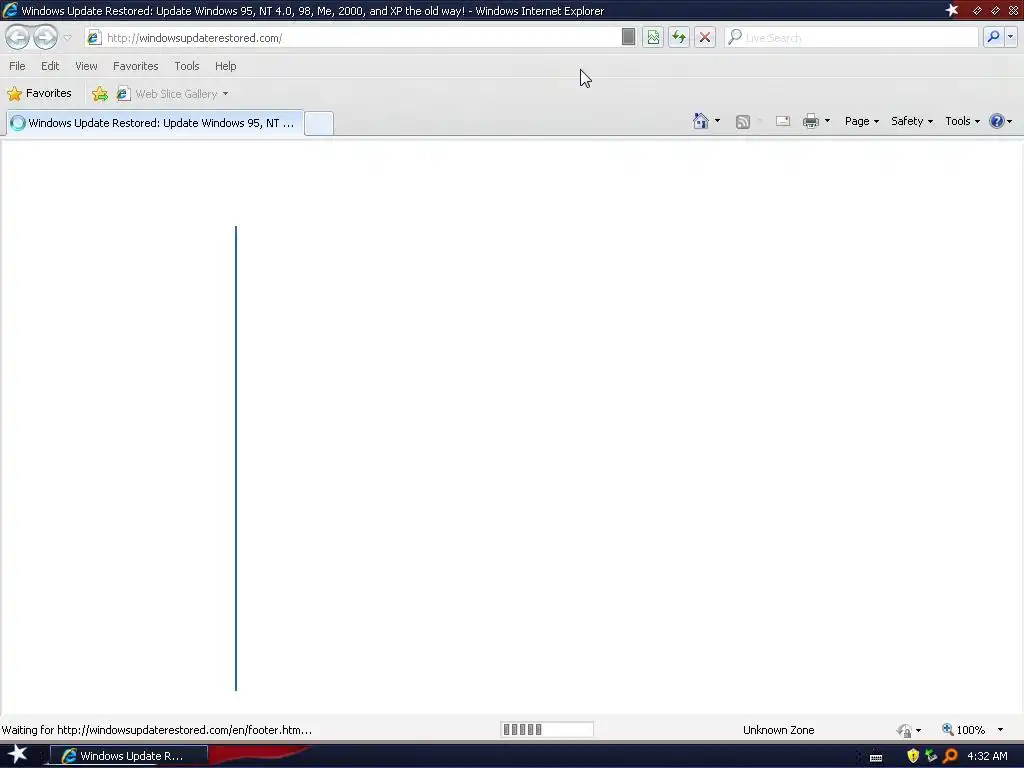Open the Page command bar menu

861,121
